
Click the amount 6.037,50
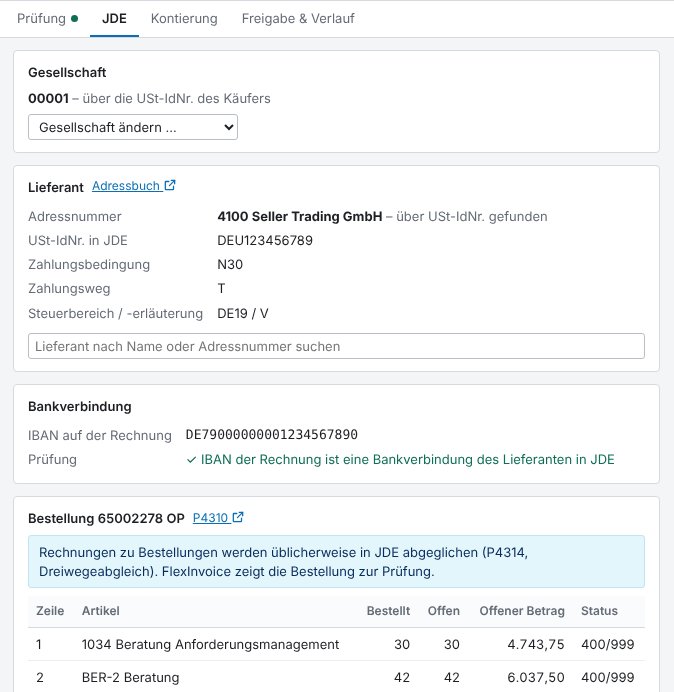click(536, 677)
